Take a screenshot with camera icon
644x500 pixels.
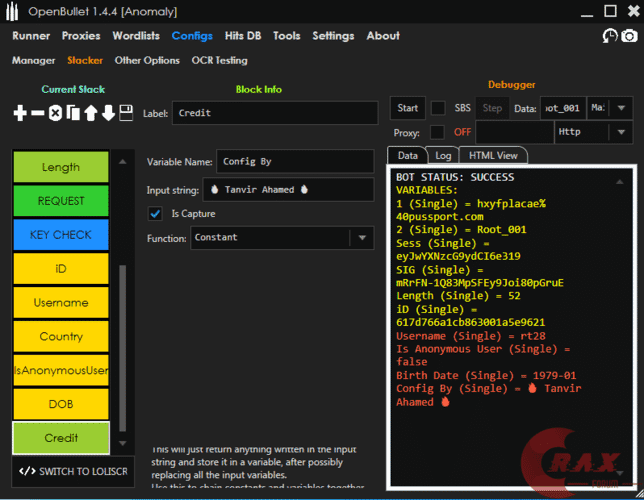point(629,36)
